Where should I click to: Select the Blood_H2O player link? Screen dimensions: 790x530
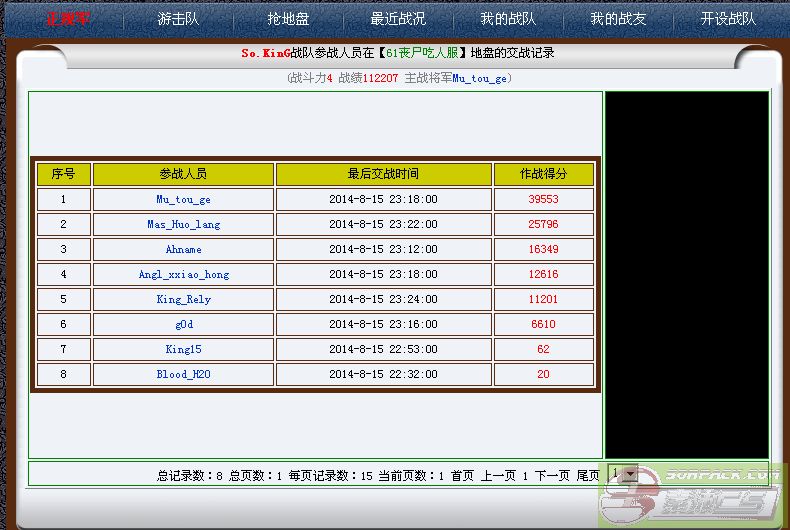click(183, 374)
